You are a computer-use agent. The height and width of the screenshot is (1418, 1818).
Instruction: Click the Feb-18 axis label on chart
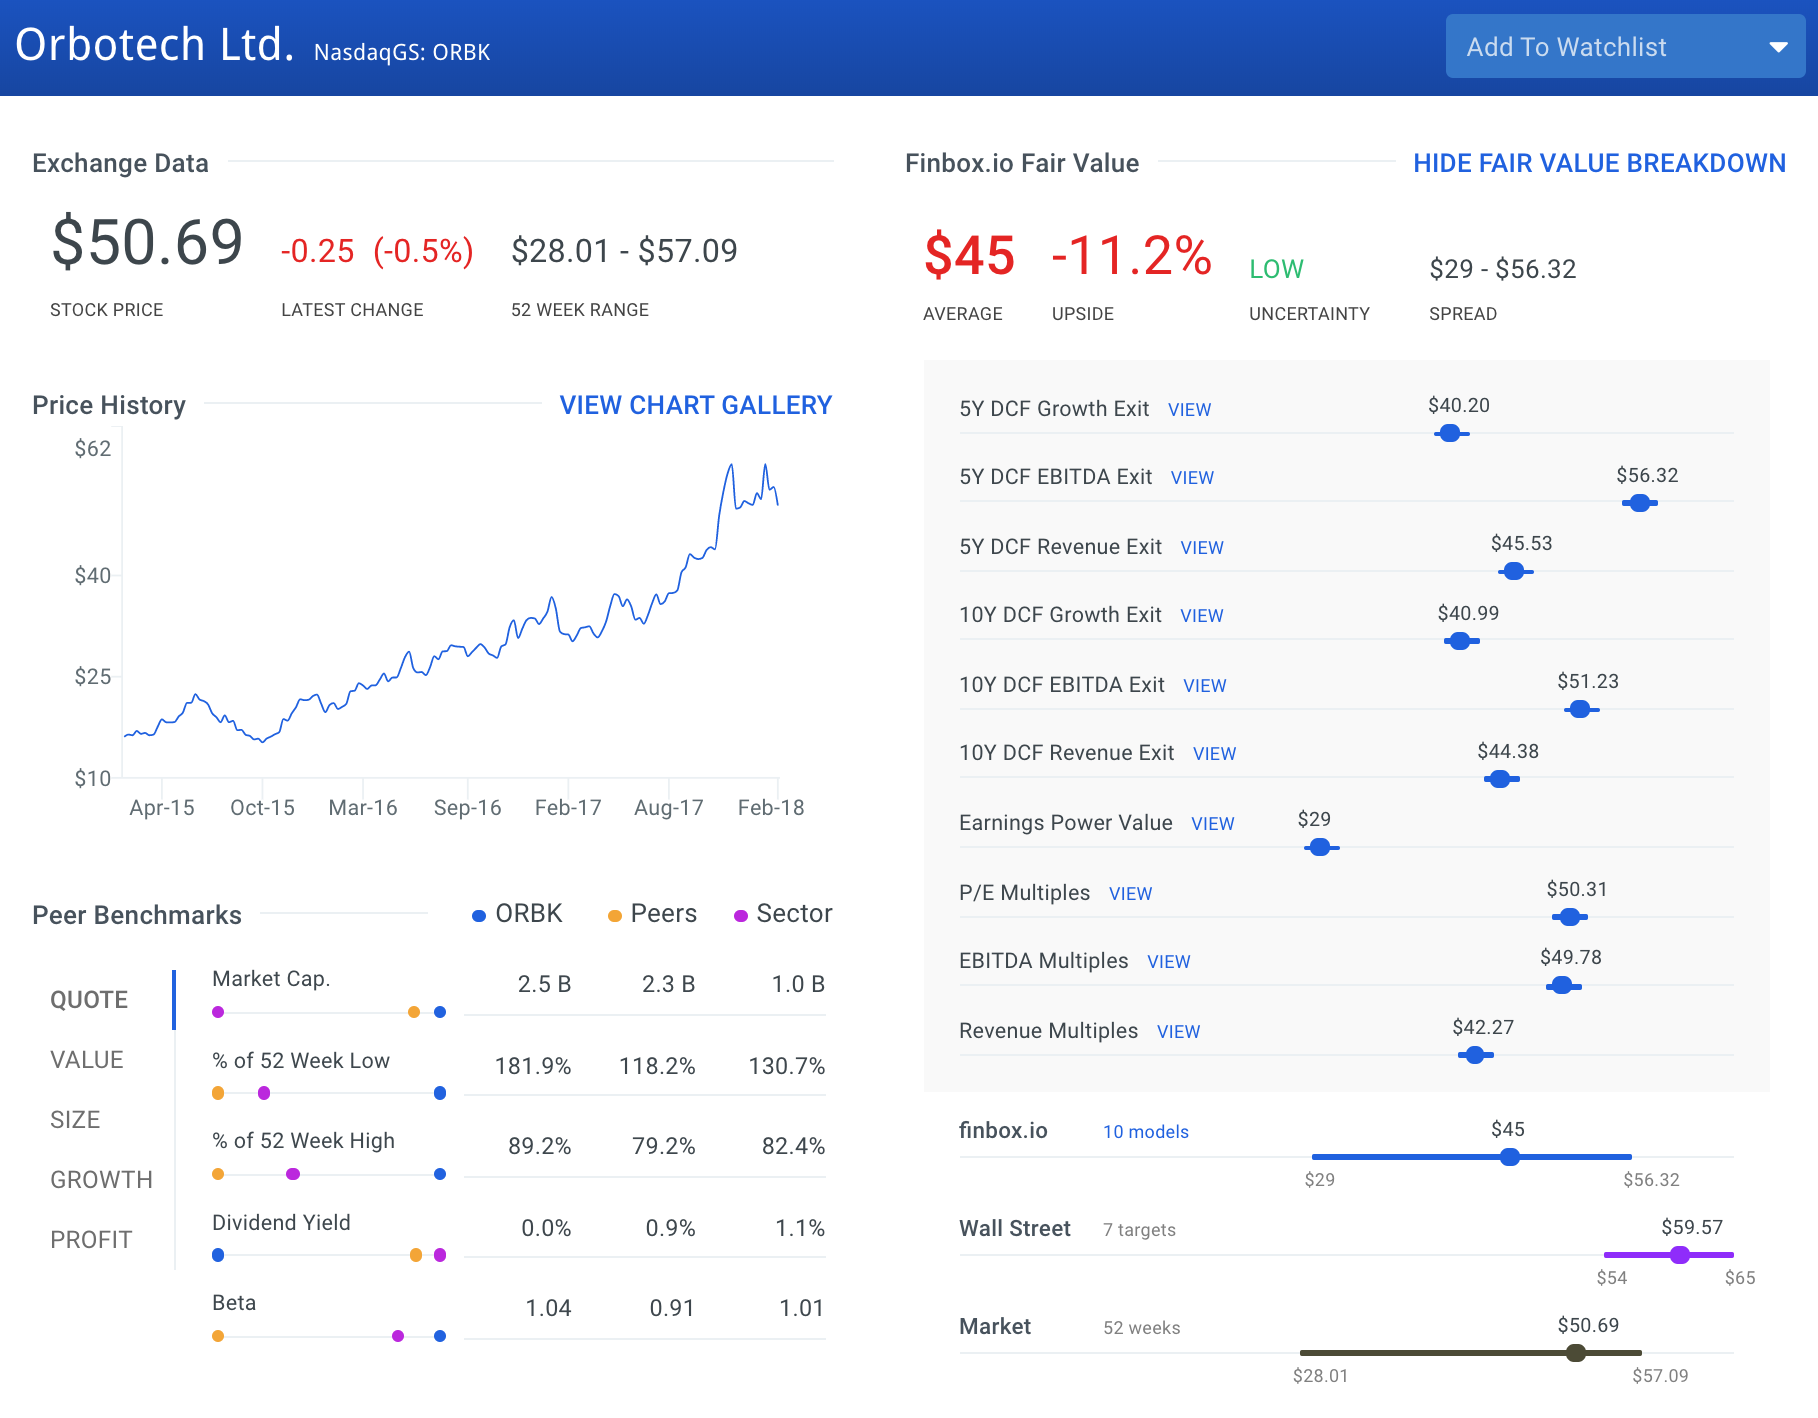point(770,808)
